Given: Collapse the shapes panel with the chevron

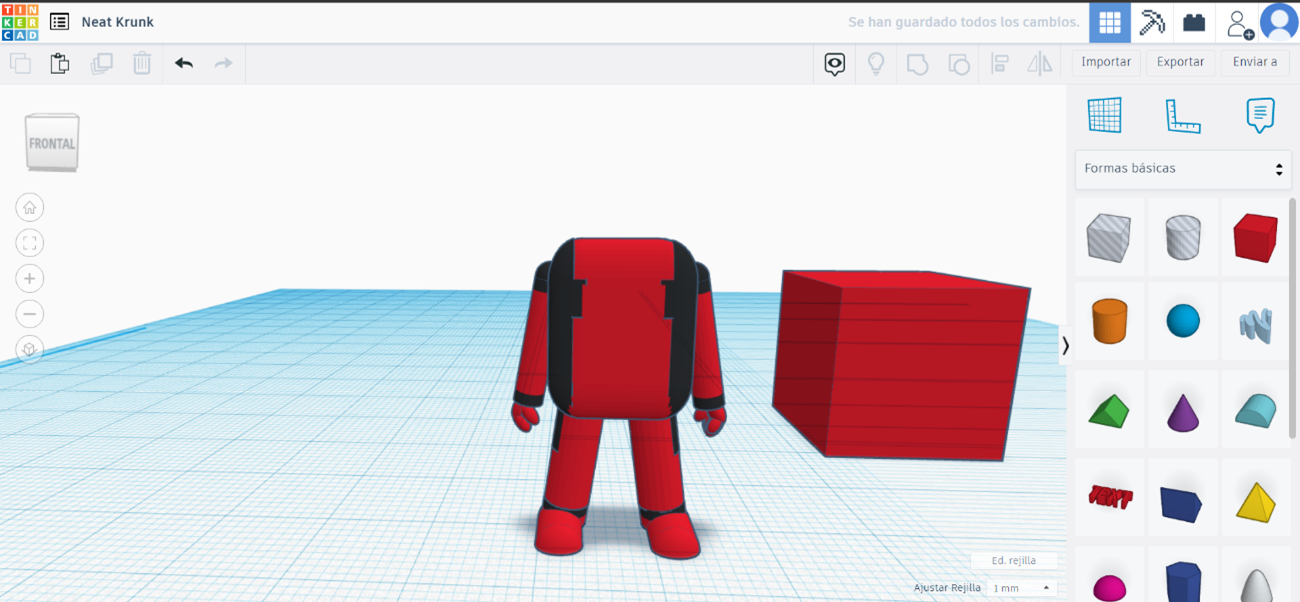Looking at the screenshot, I should pos(1065,347).
